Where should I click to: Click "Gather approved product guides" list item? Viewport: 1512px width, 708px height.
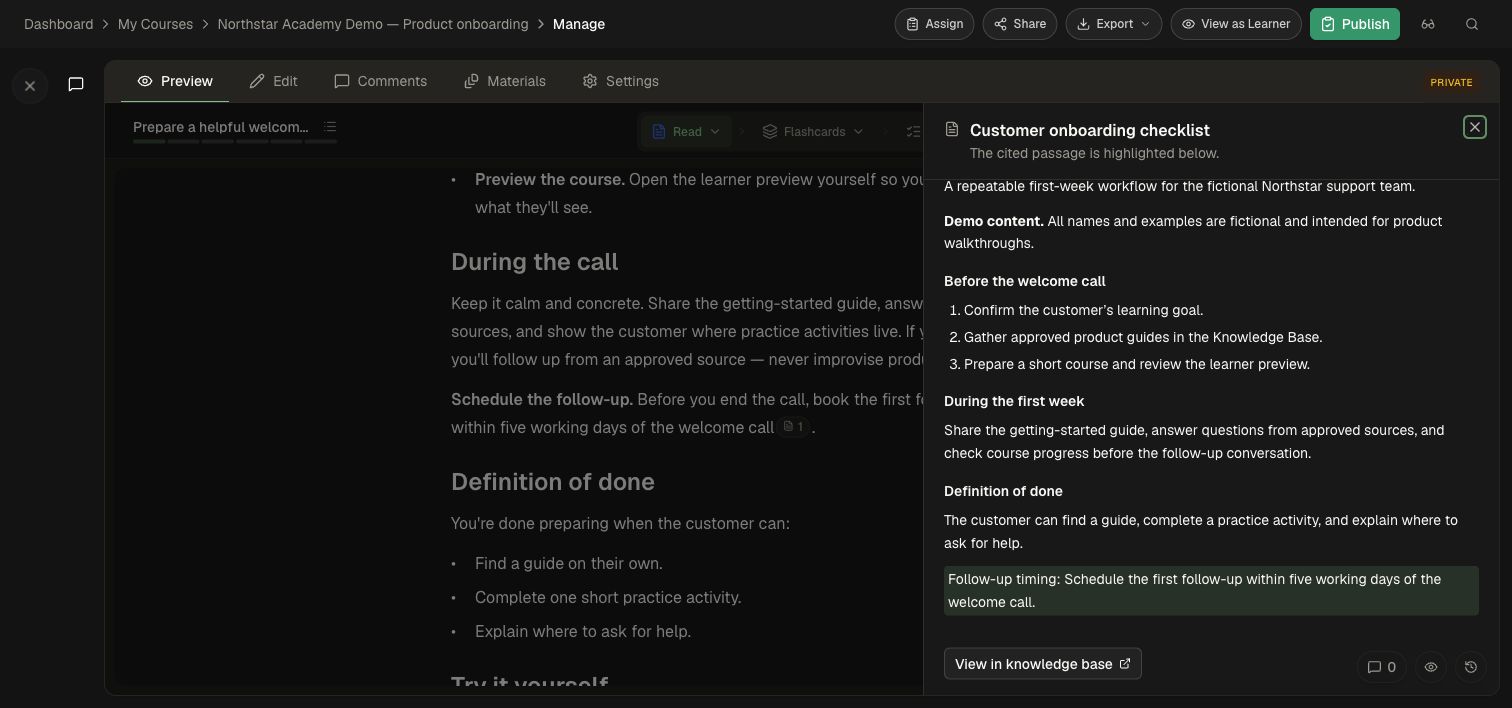(x=1143, y=337)
